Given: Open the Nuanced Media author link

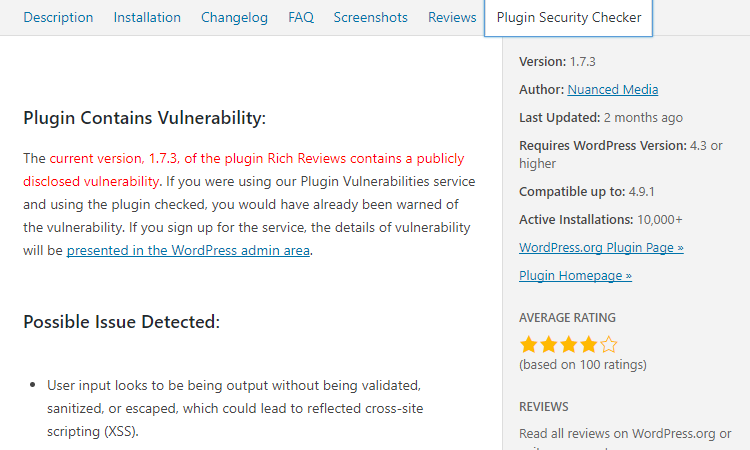Looking at the screenshot, I should pos(613,89).
